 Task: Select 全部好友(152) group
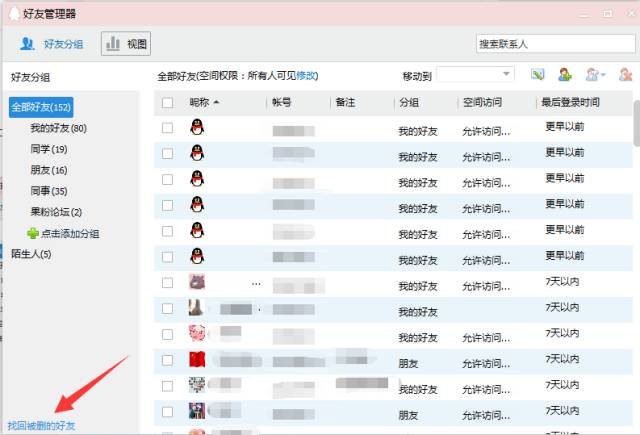41,107
